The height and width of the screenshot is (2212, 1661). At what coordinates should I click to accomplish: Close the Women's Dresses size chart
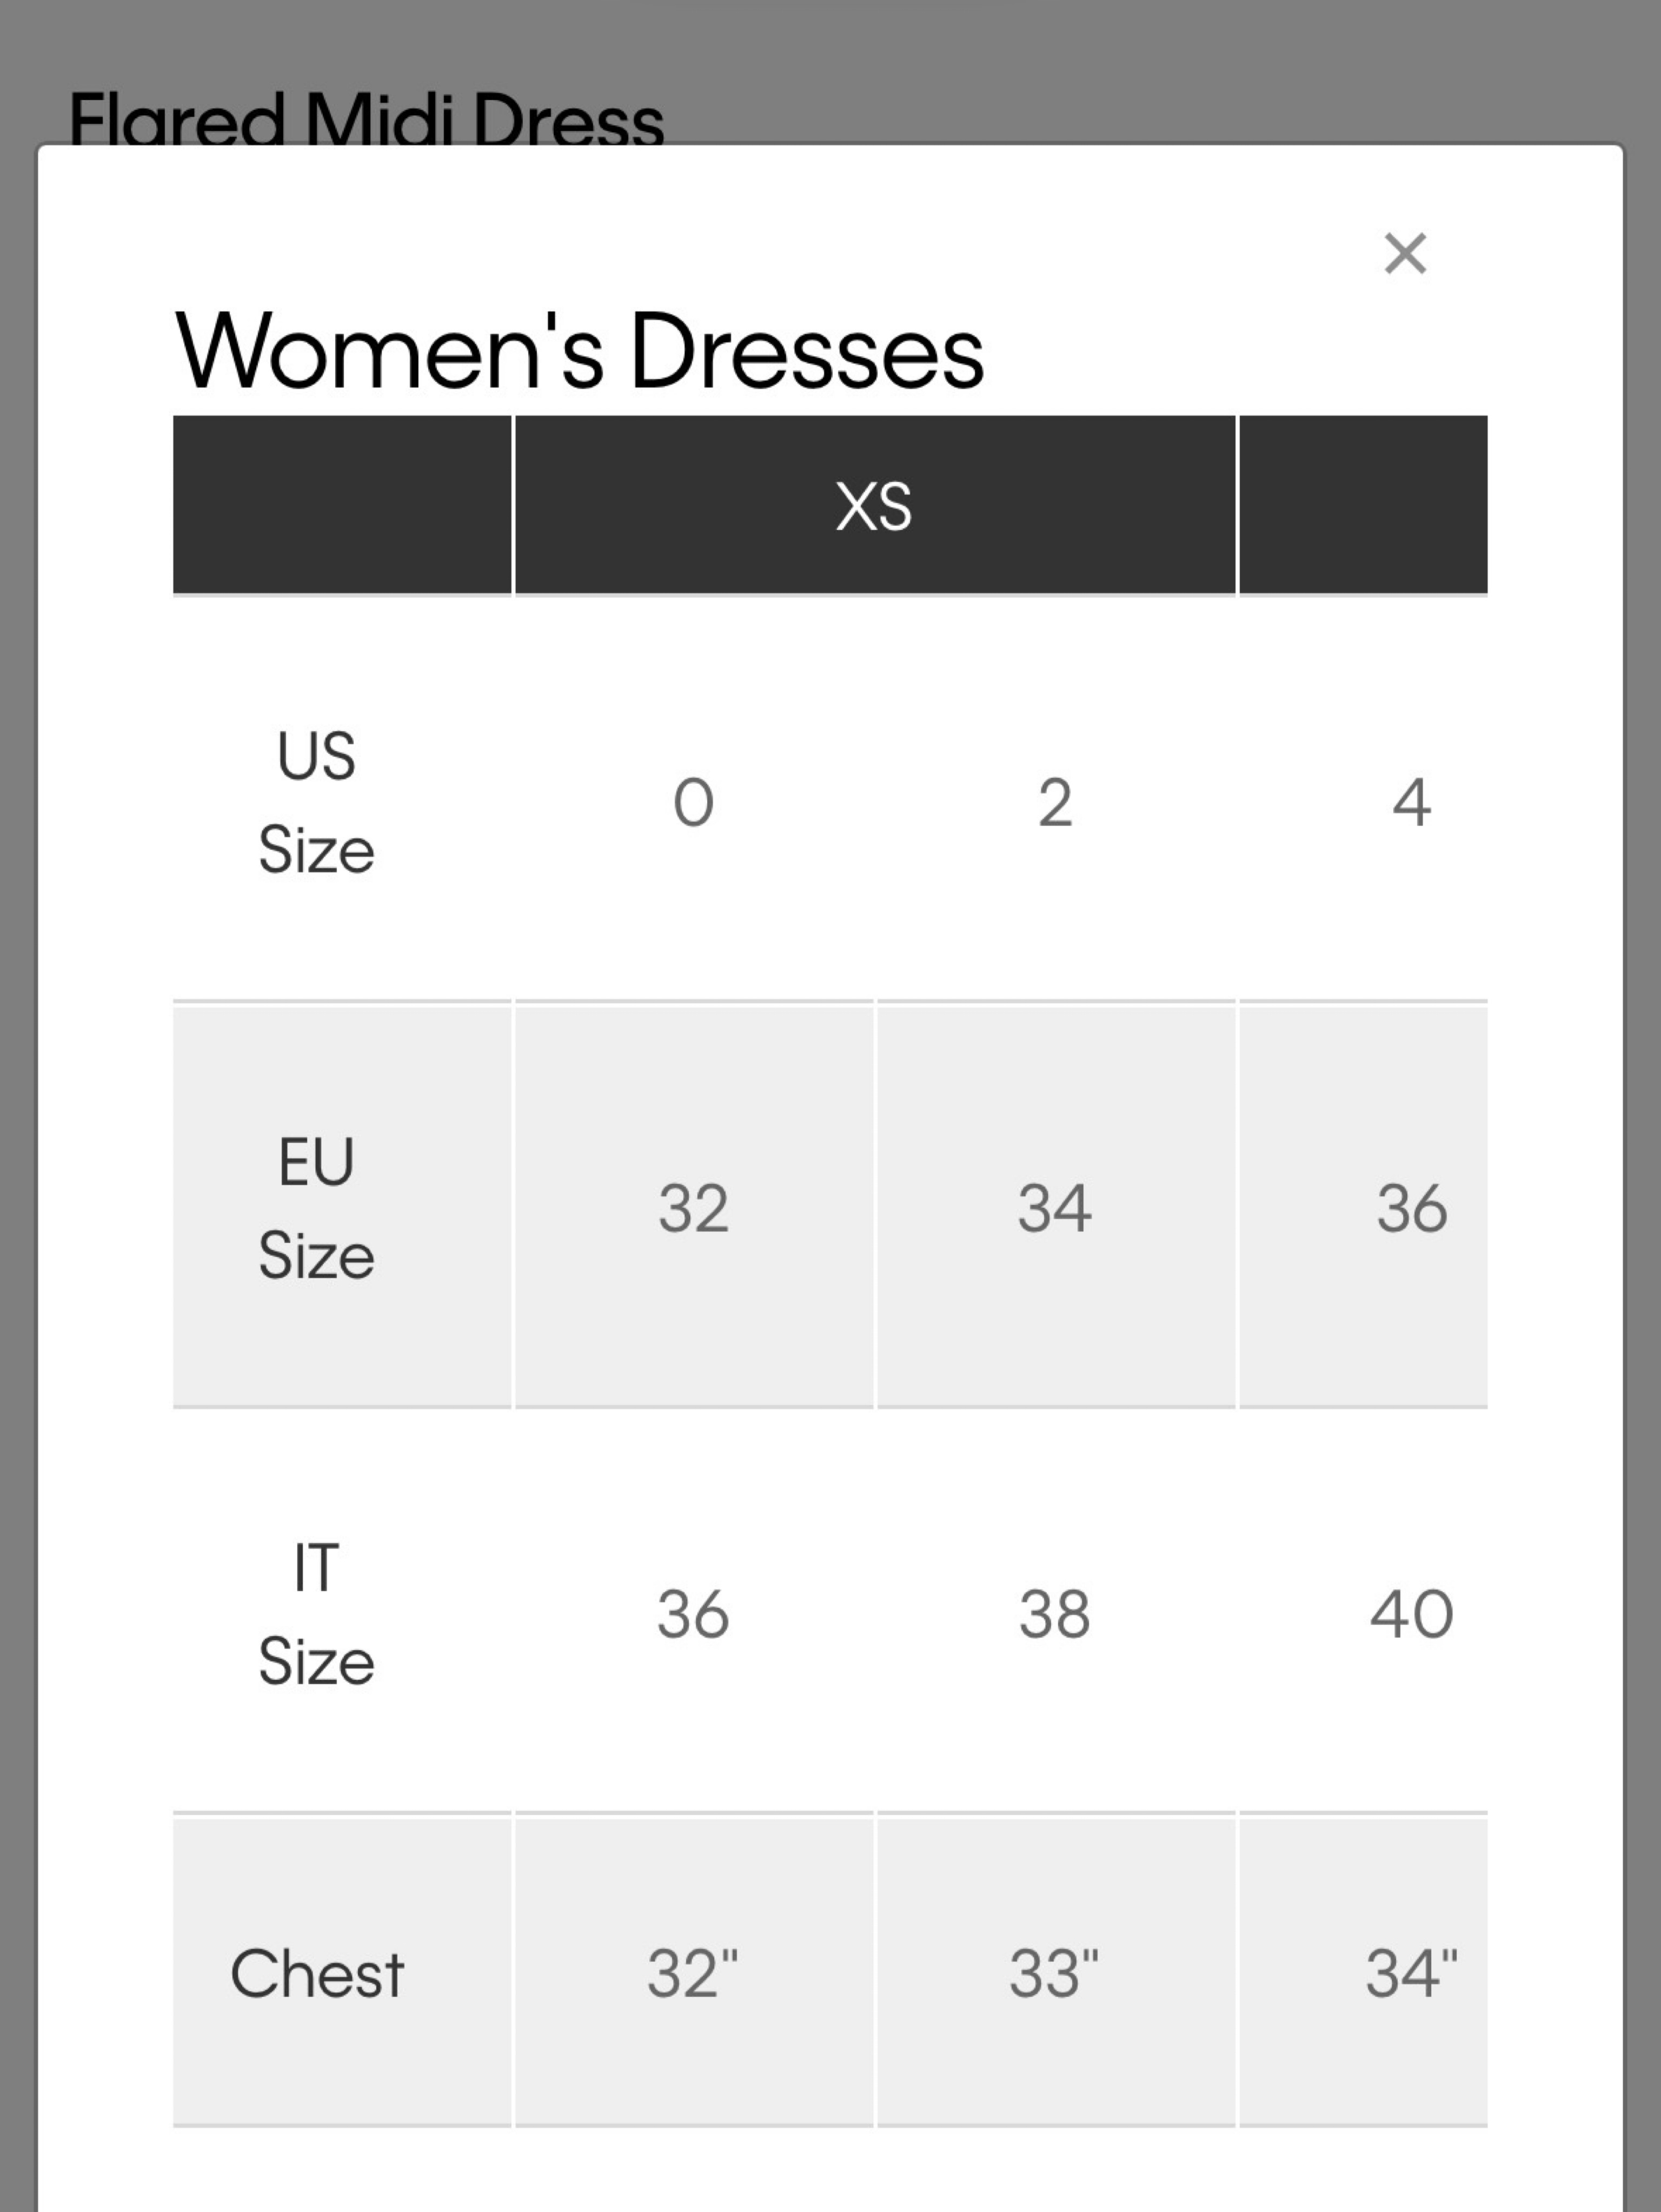[1405, 253]
